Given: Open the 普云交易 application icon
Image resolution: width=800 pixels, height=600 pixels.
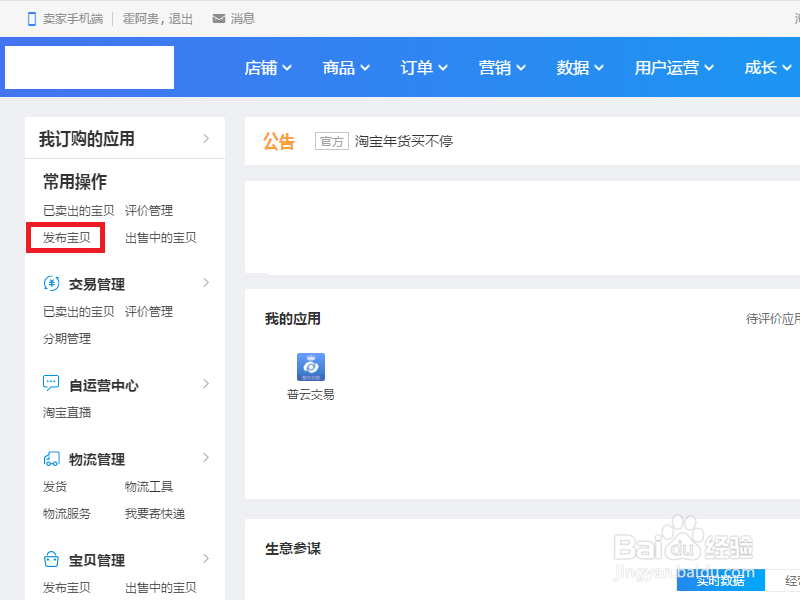Looking at the screenshot, I should (310, 367).
